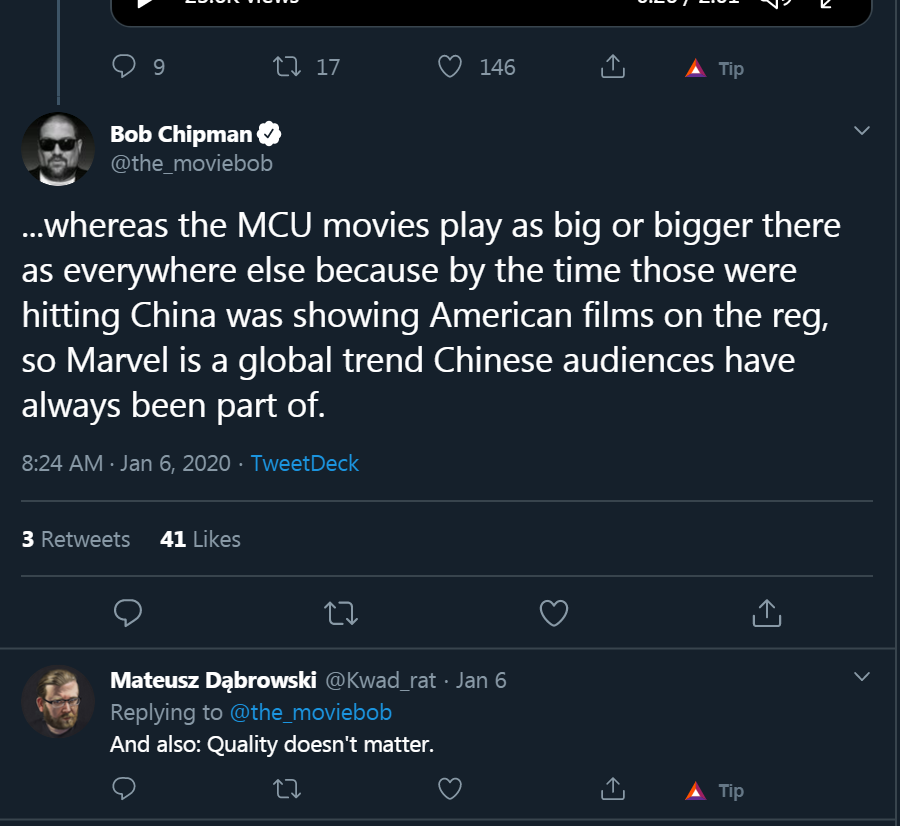
Task: Open Bob Chipman's profile picture
Action: click(58, 149)
